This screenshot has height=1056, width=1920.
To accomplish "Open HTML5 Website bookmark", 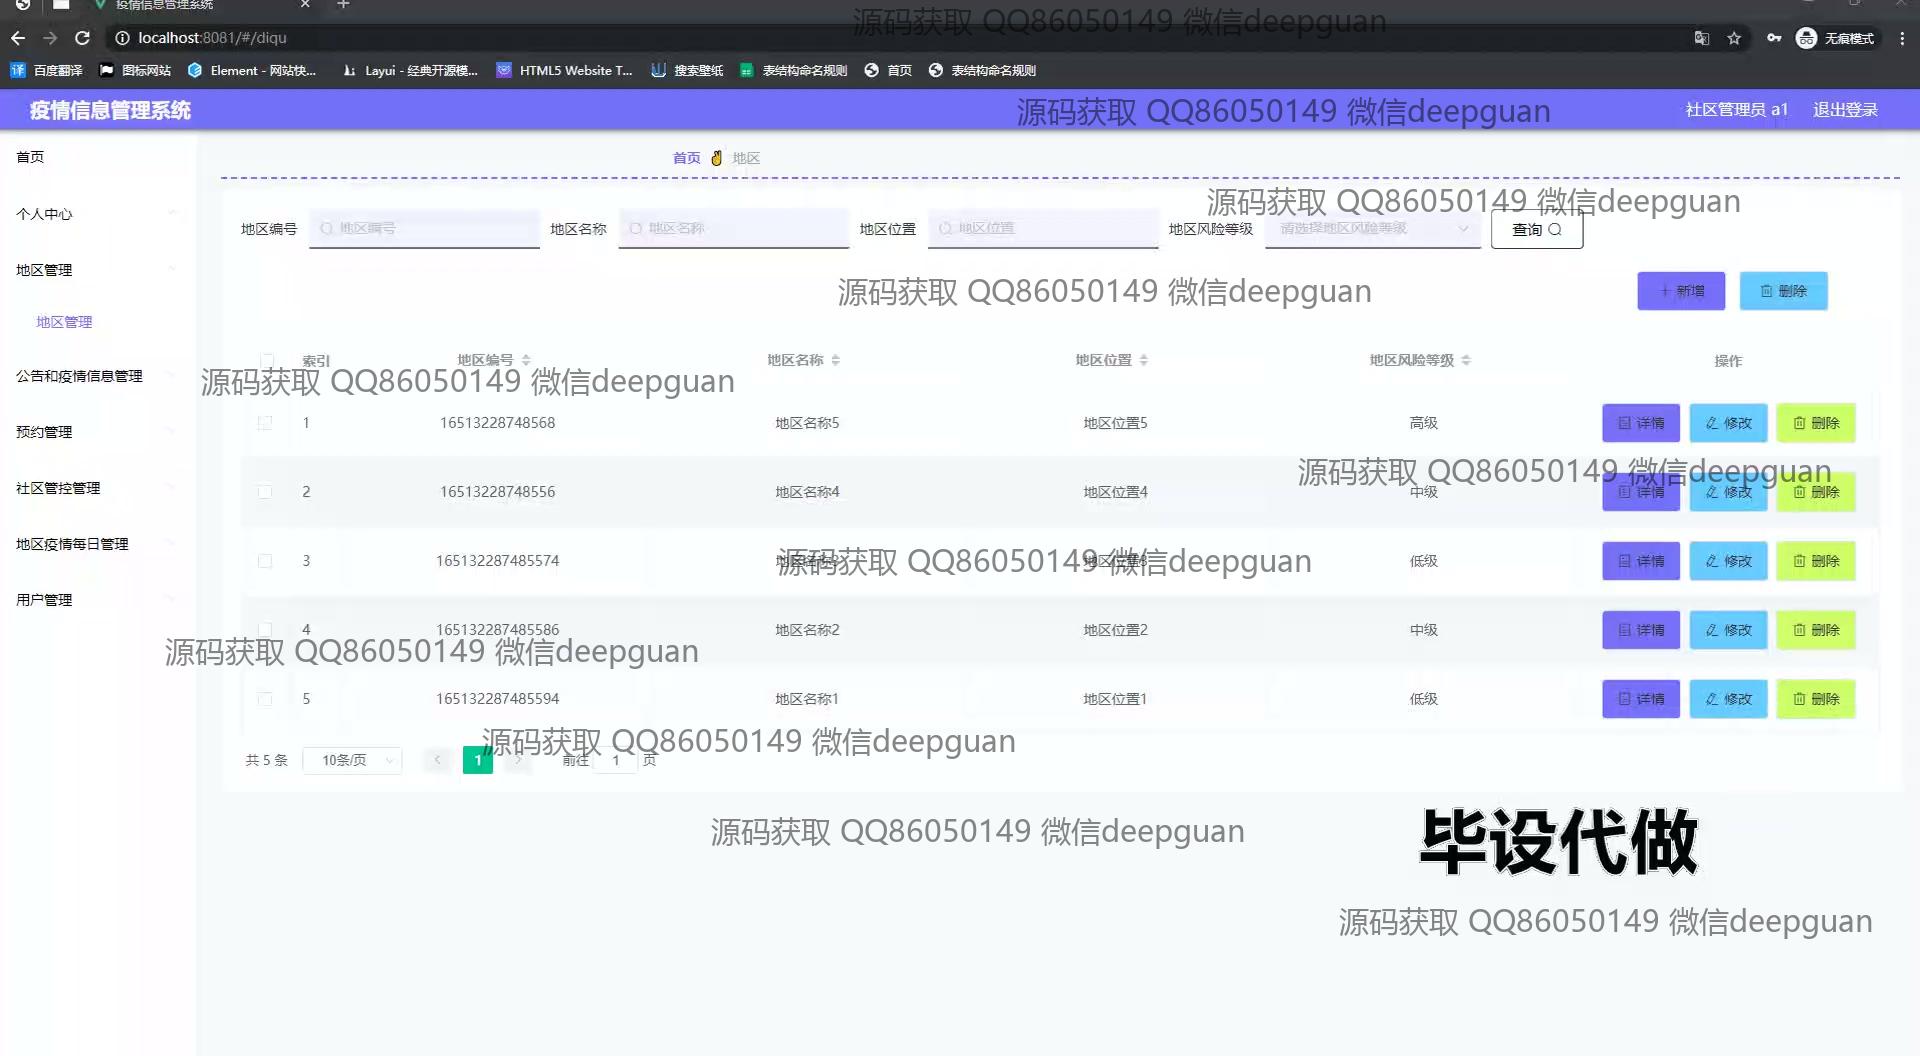I will pos(565,70).
